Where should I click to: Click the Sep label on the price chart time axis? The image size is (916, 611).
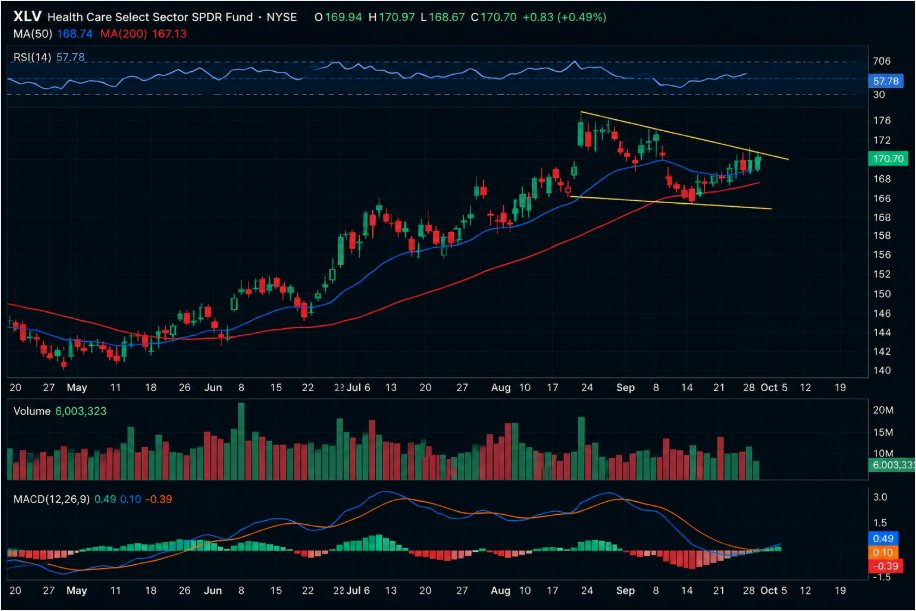click(625, 387)
